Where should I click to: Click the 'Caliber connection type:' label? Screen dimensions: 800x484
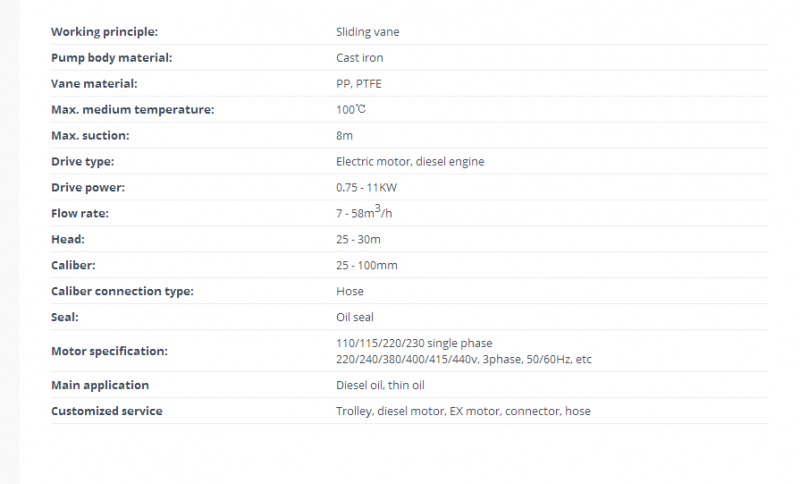122,291
